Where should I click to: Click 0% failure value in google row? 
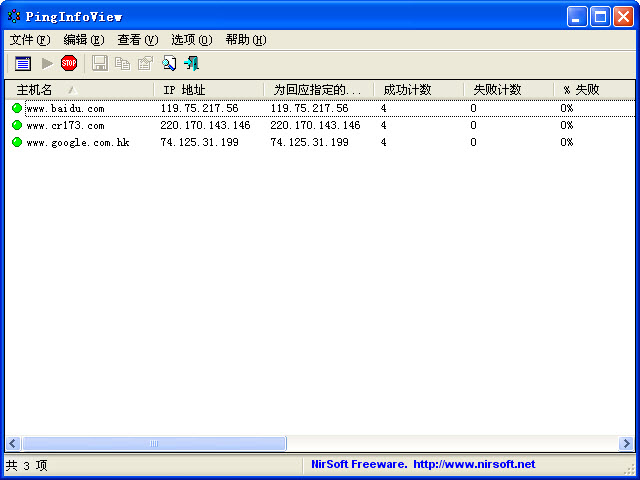tap(567, 142)
